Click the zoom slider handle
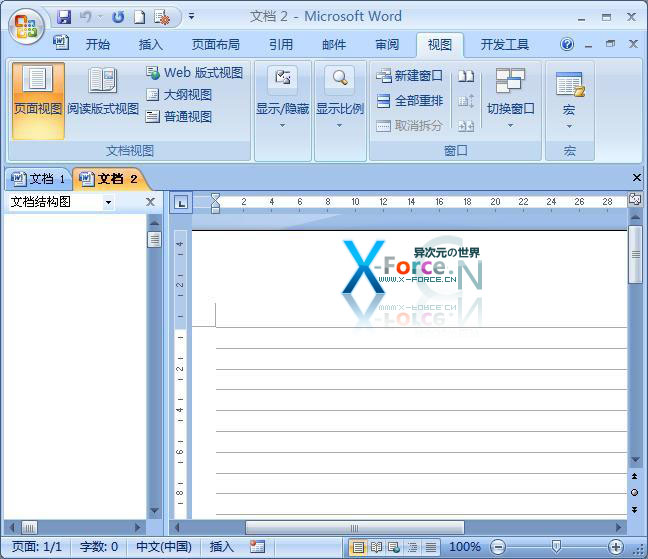Screen dimensions: 648x559 click(x=556, y=547)
